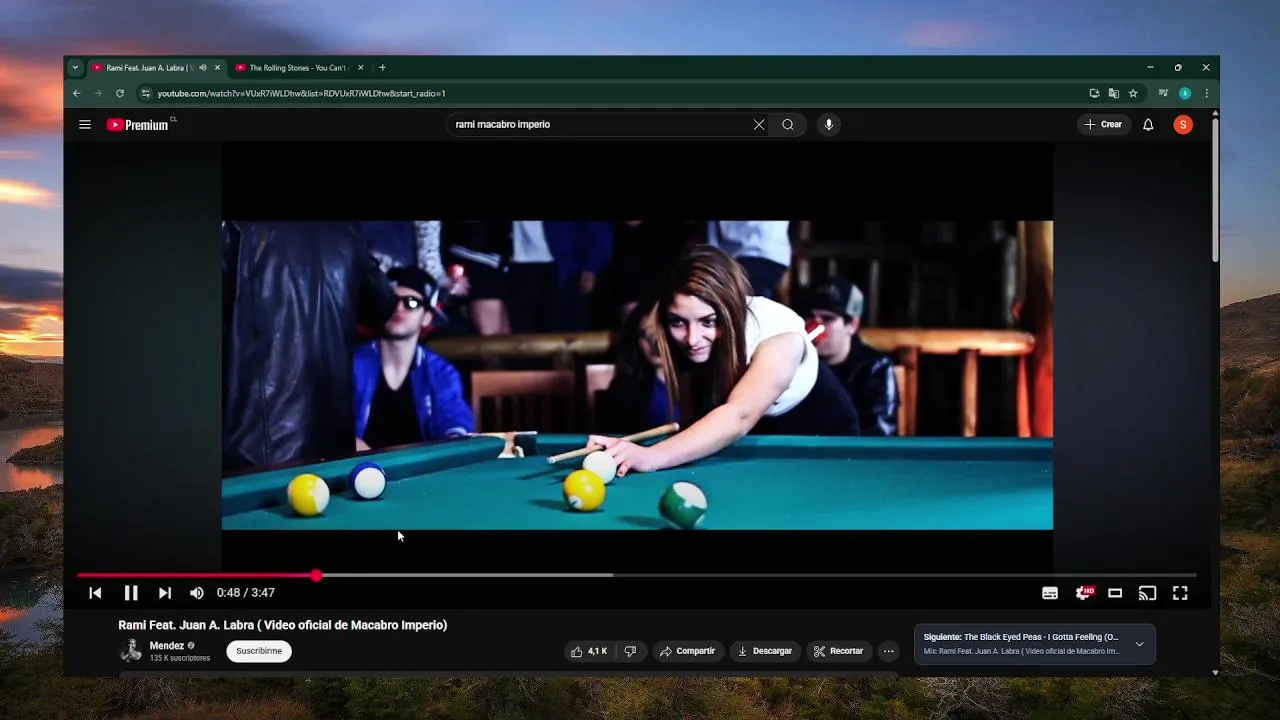Subscribe to Mendez with Suscribirme

tap(259, 651)
